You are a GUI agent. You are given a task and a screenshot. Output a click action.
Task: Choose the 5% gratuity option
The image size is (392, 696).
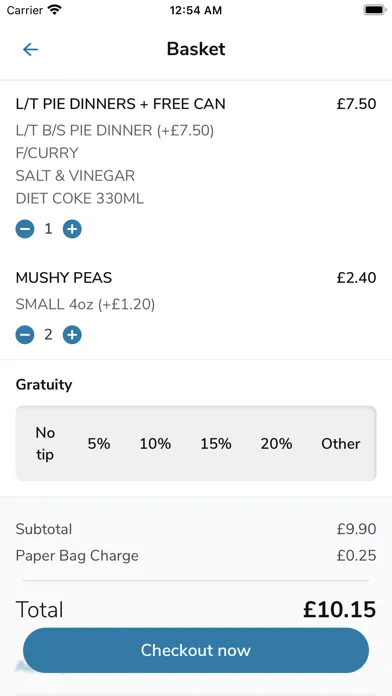(99, 443)
